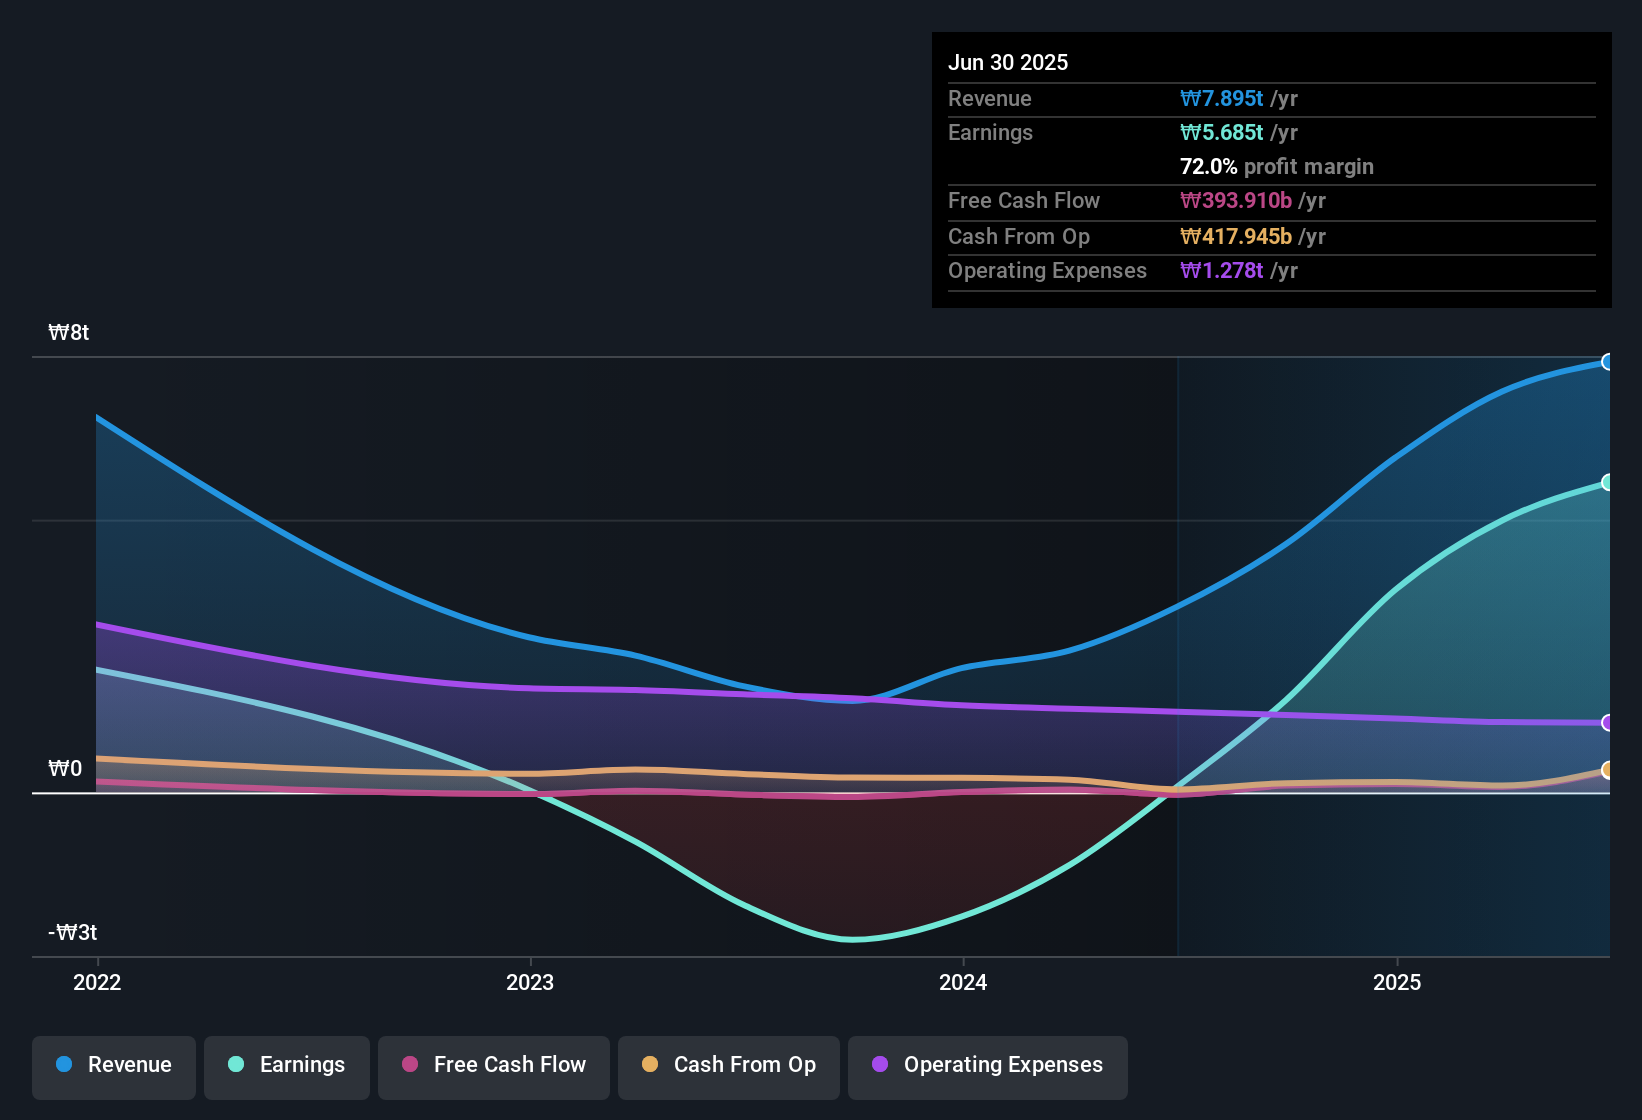Toggle the Free Cash Flow series visibility
1642x1120 pixels.
[493, 1066]
